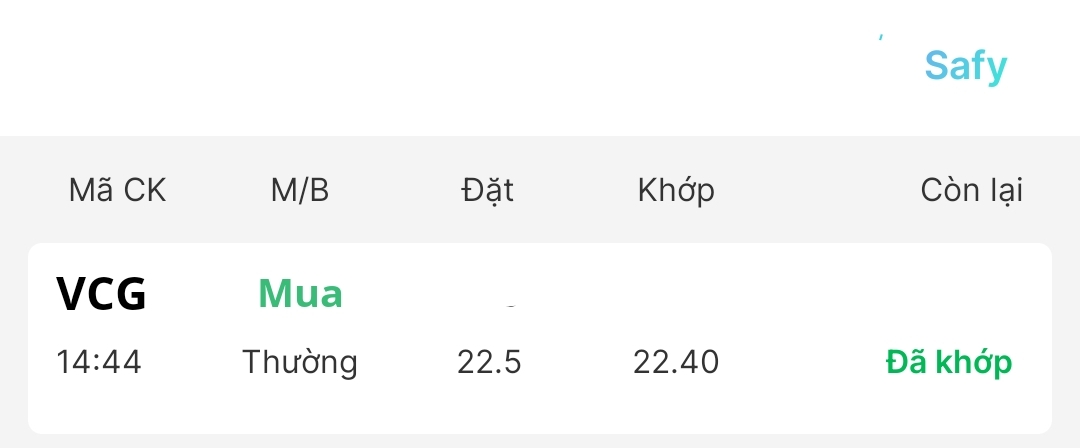1080x448 pixels.
Task: Click empty space above Đã khớp status
Action: [x=949, y=295]
